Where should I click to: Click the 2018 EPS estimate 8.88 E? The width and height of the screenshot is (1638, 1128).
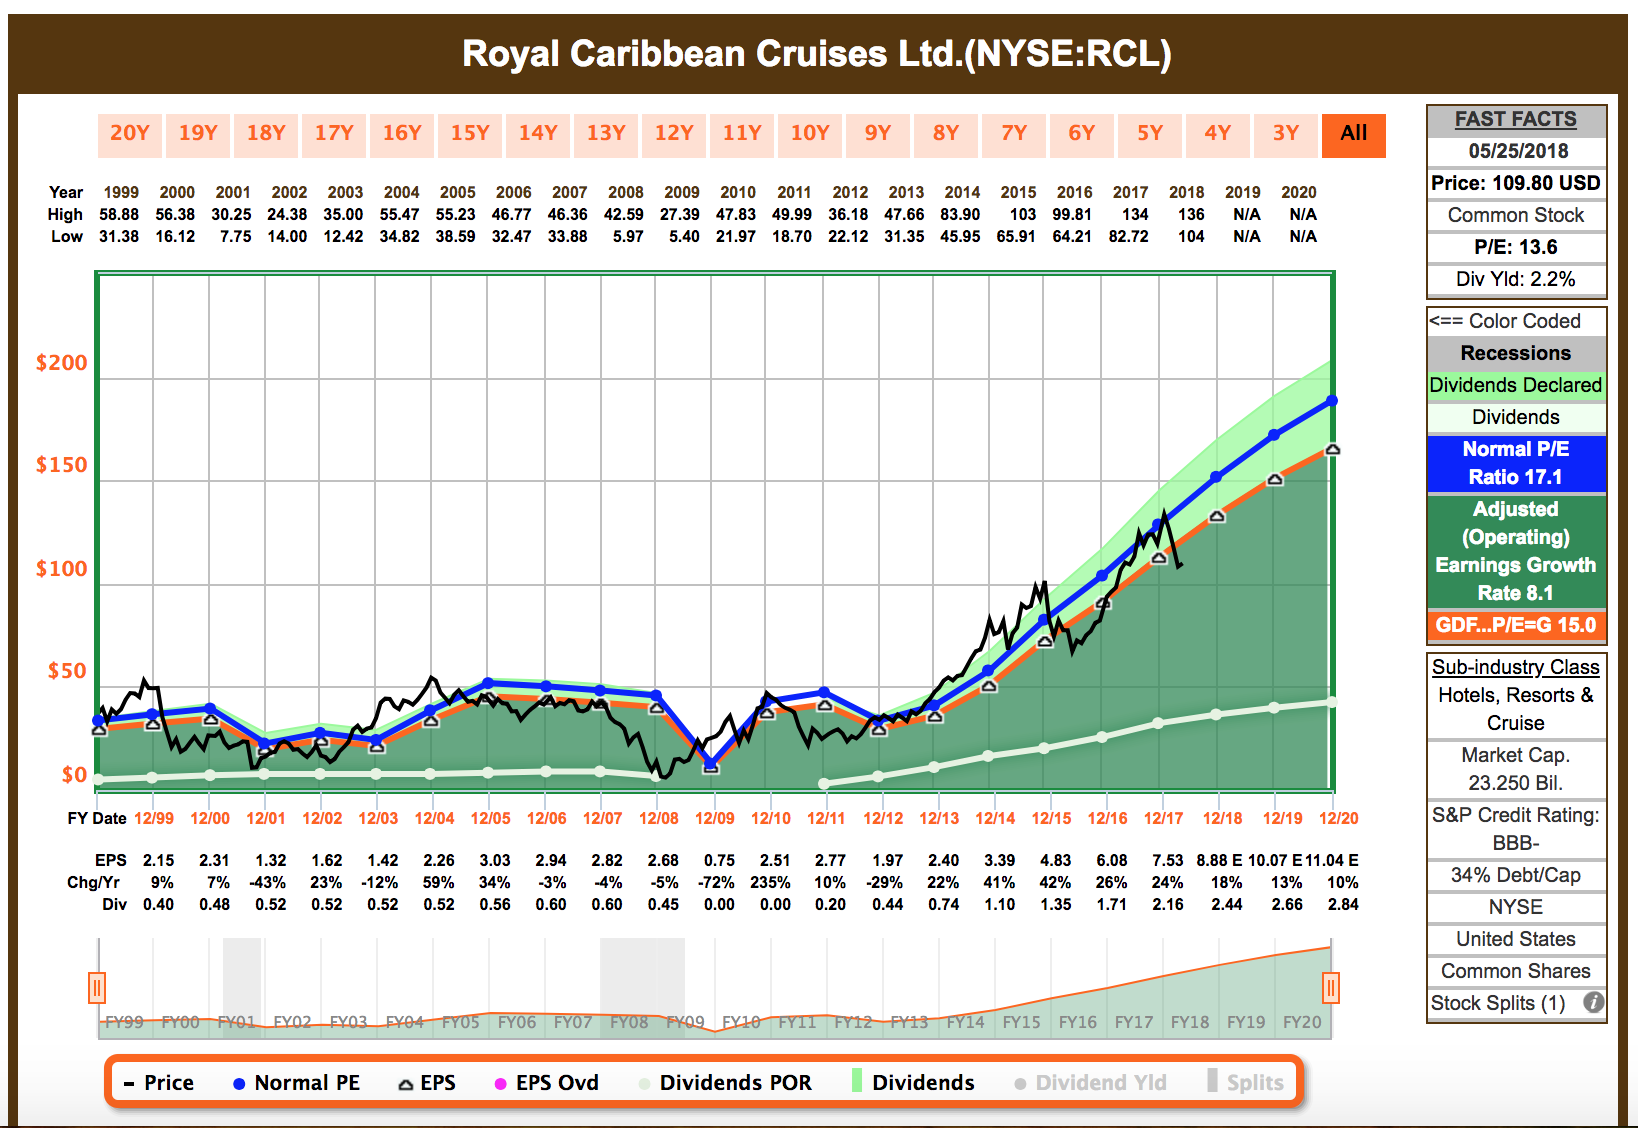[1219, 860]
